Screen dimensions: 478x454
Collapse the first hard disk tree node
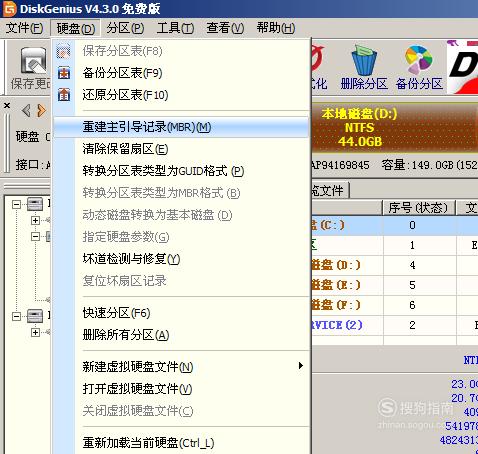[16, 204]
